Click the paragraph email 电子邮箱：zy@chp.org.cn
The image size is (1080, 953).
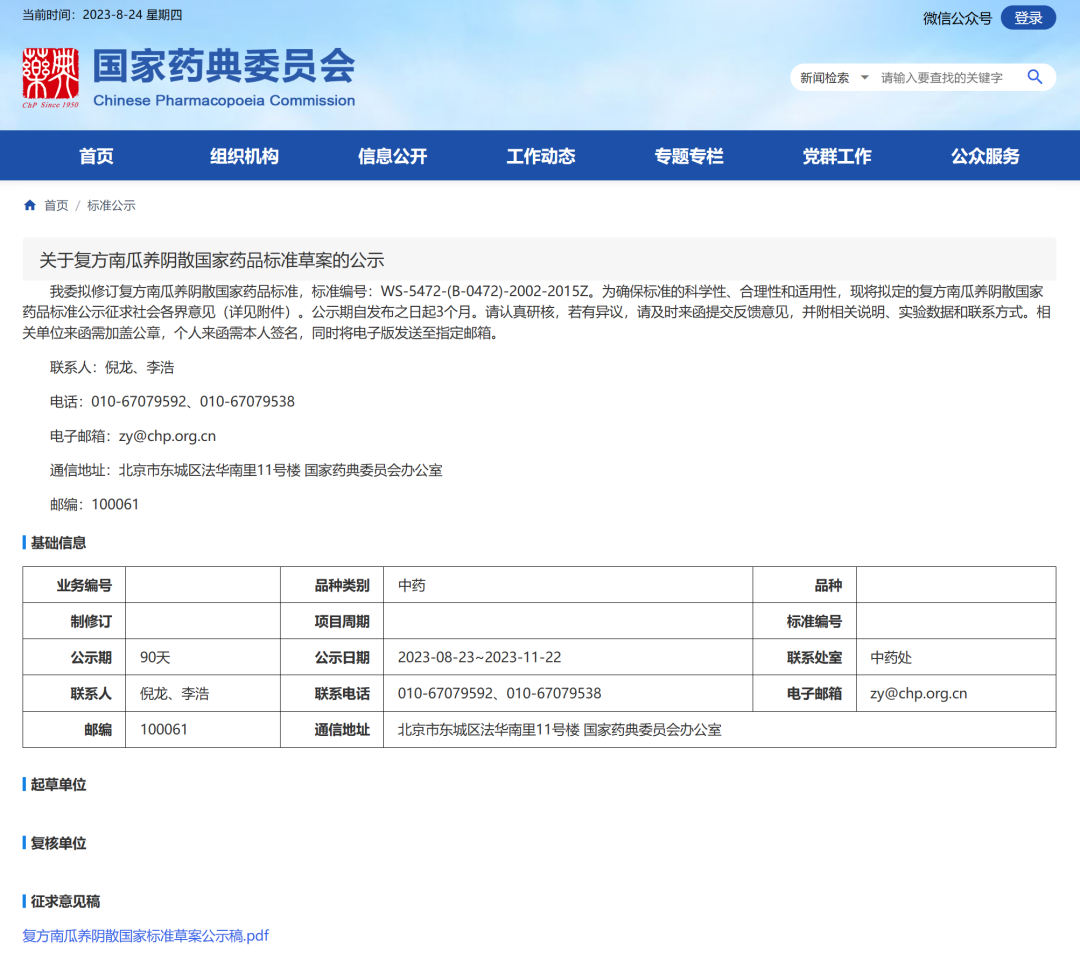133,436
